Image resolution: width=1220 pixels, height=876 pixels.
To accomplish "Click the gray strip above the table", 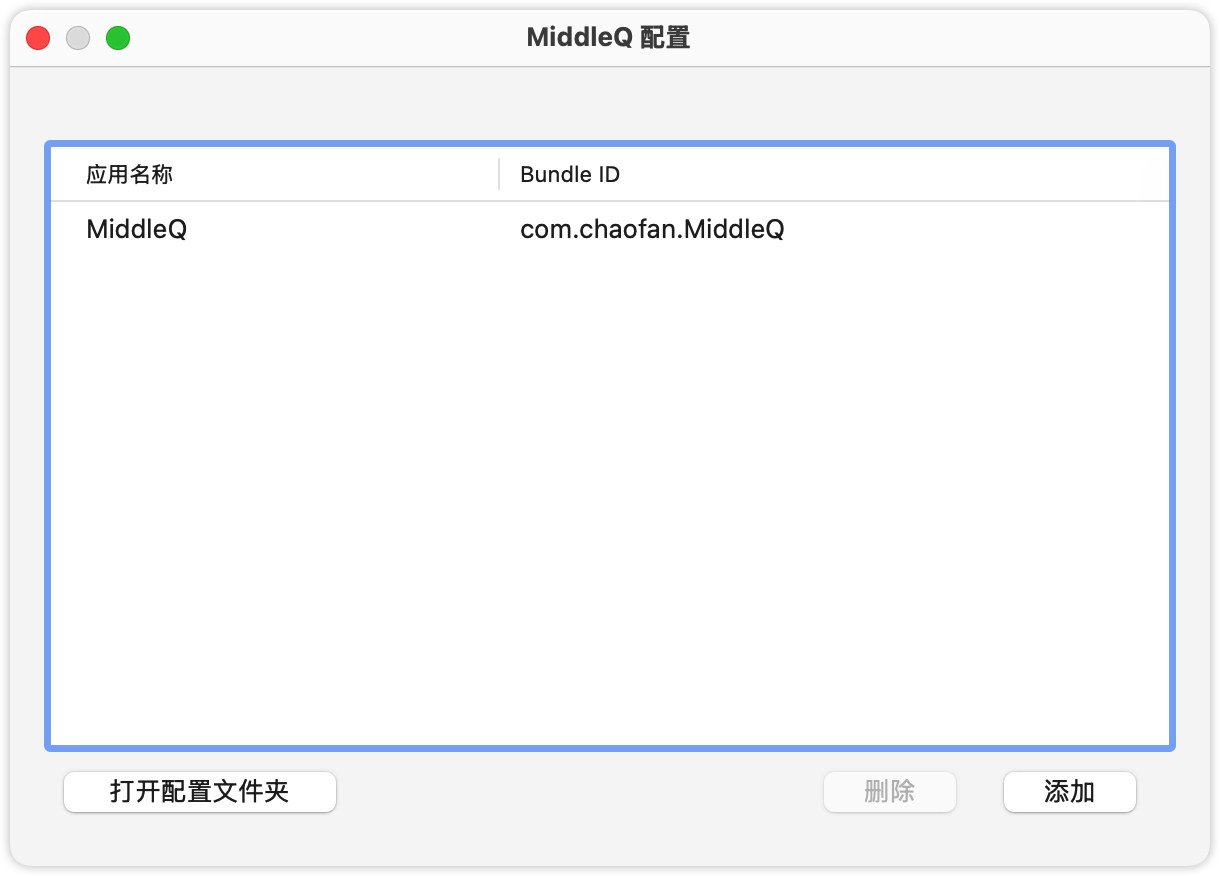I will pos(610,105).
